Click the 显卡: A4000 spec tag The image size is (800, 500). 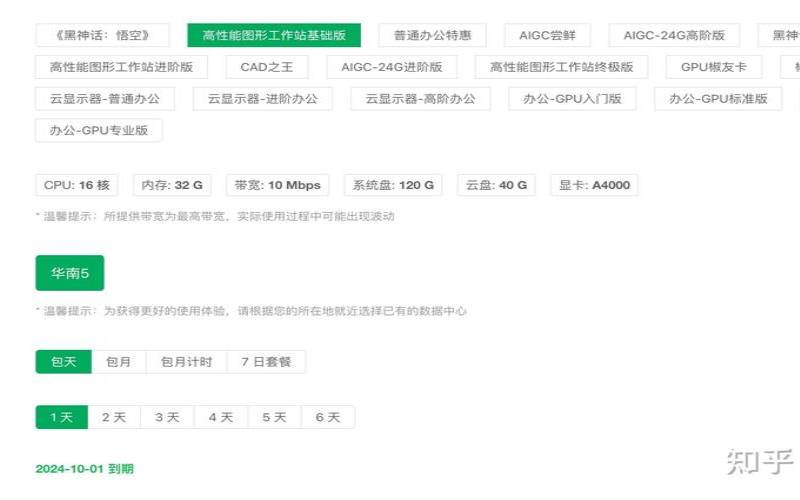point(594,185)
